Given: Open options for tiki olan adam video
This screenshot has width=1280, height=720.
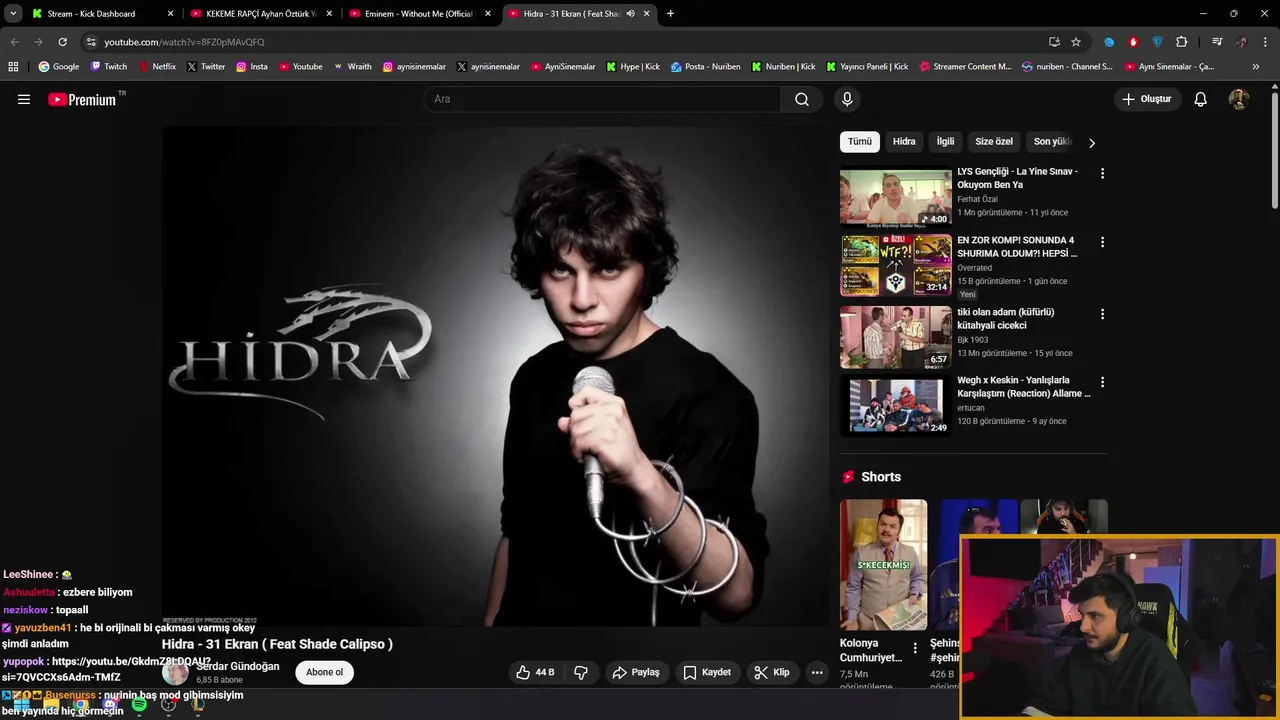Looking at the screenshot, I should coord(1102,313).
